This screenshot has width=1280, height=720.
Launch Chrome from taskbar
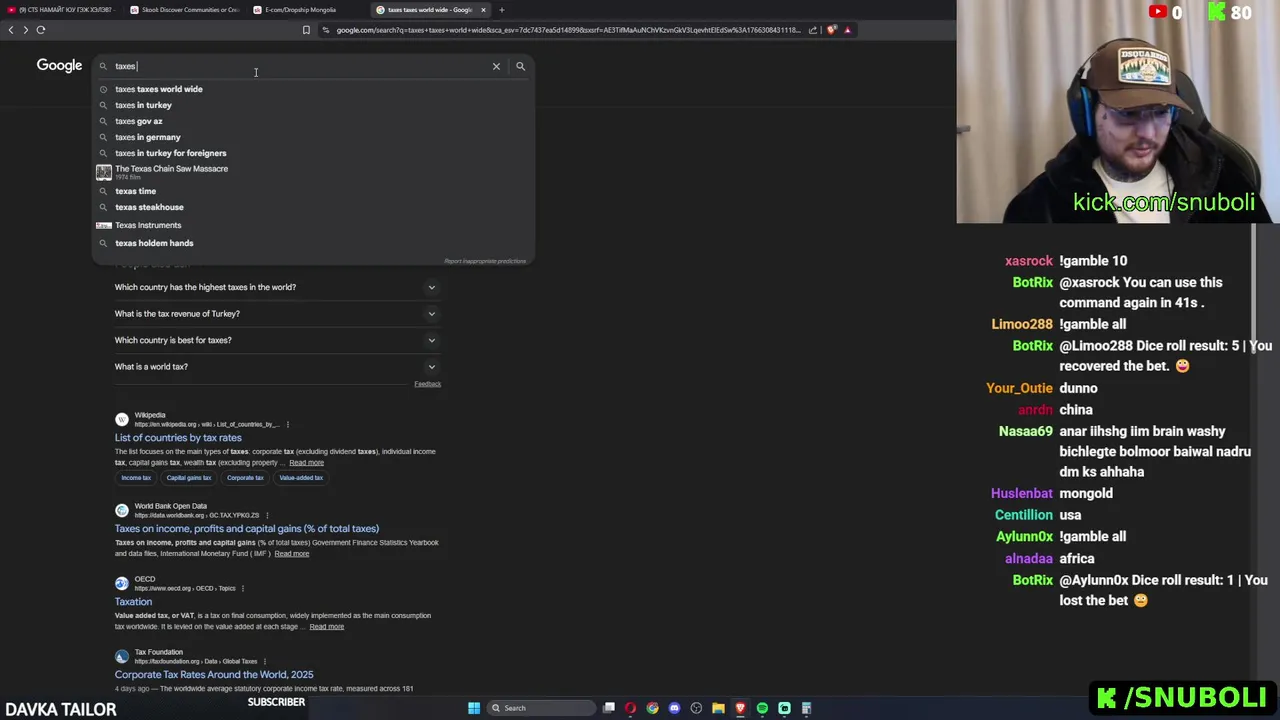click(x=652, y=708)
